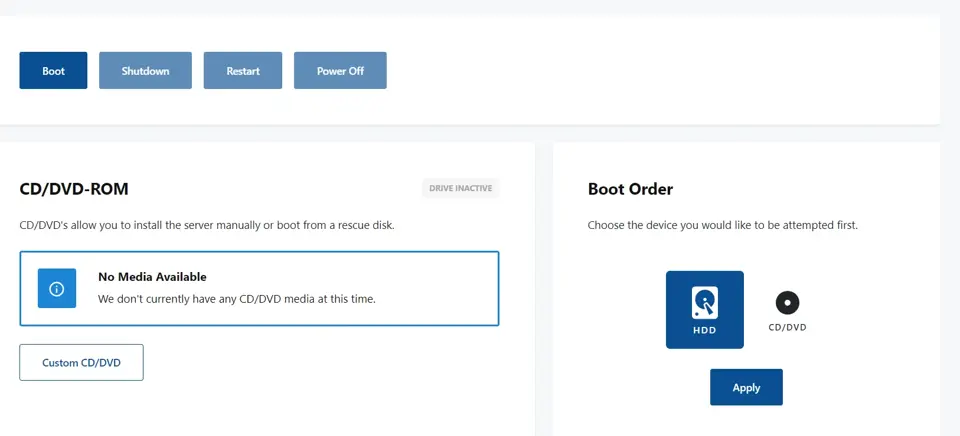This screenshot has height=436, width=960.
Task: Click the Power Off button
Action: point(340,70)
